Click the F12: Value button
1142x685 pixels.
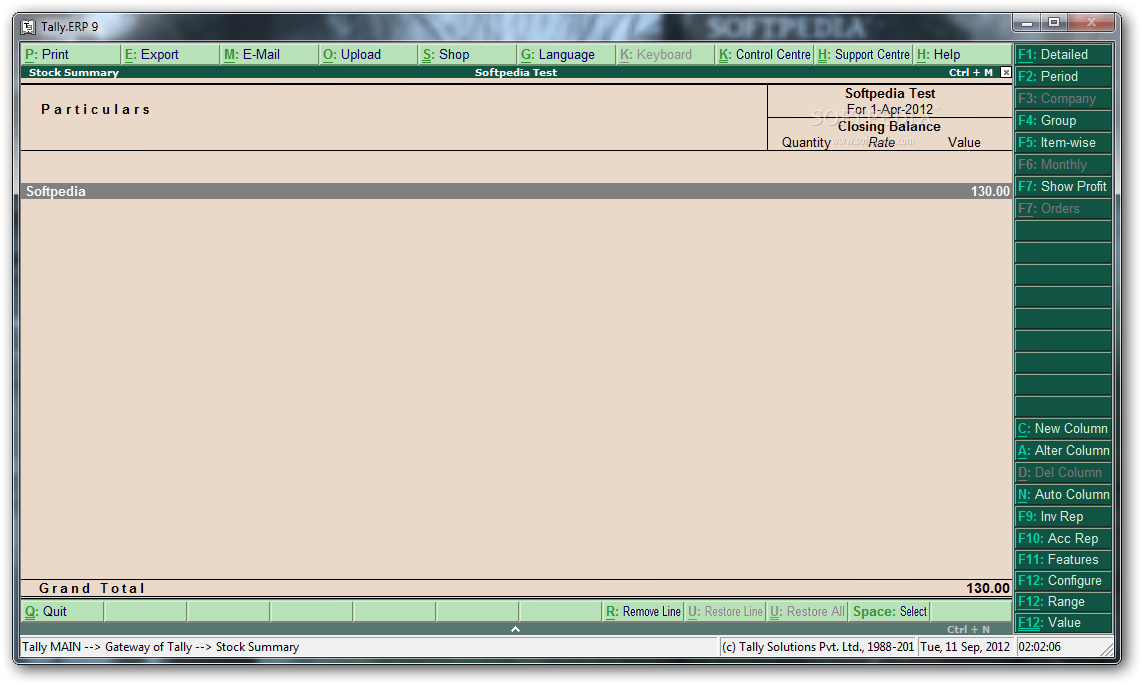coord(1063,623)
